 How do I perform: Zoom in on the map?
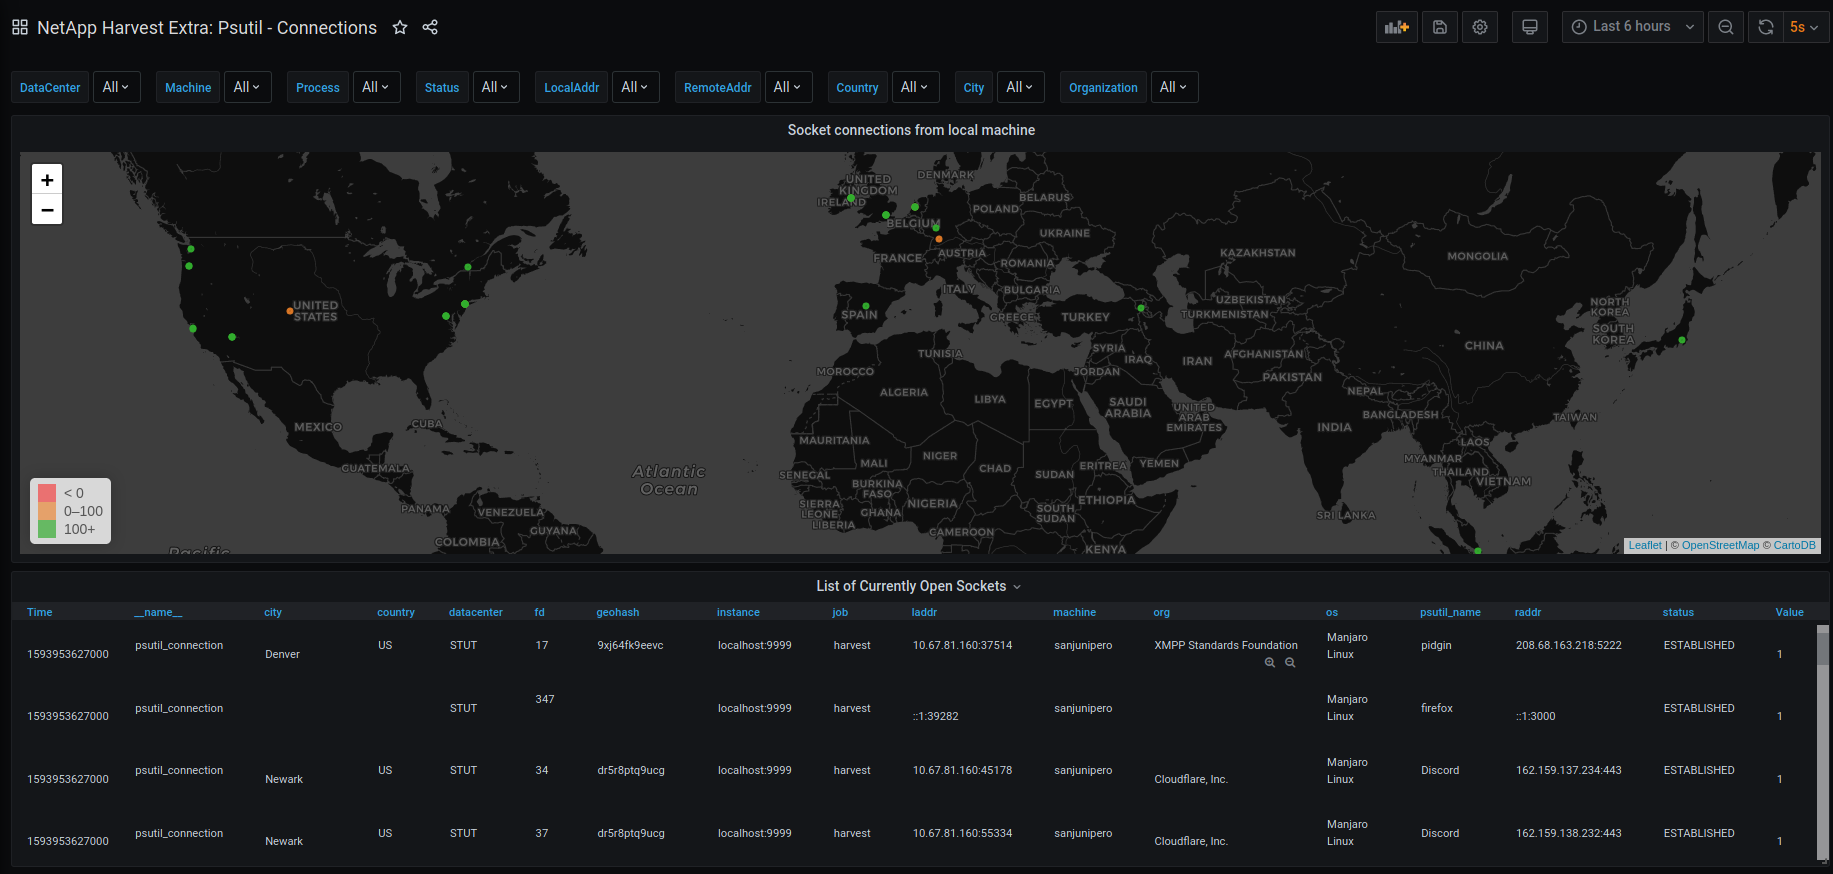47,180
